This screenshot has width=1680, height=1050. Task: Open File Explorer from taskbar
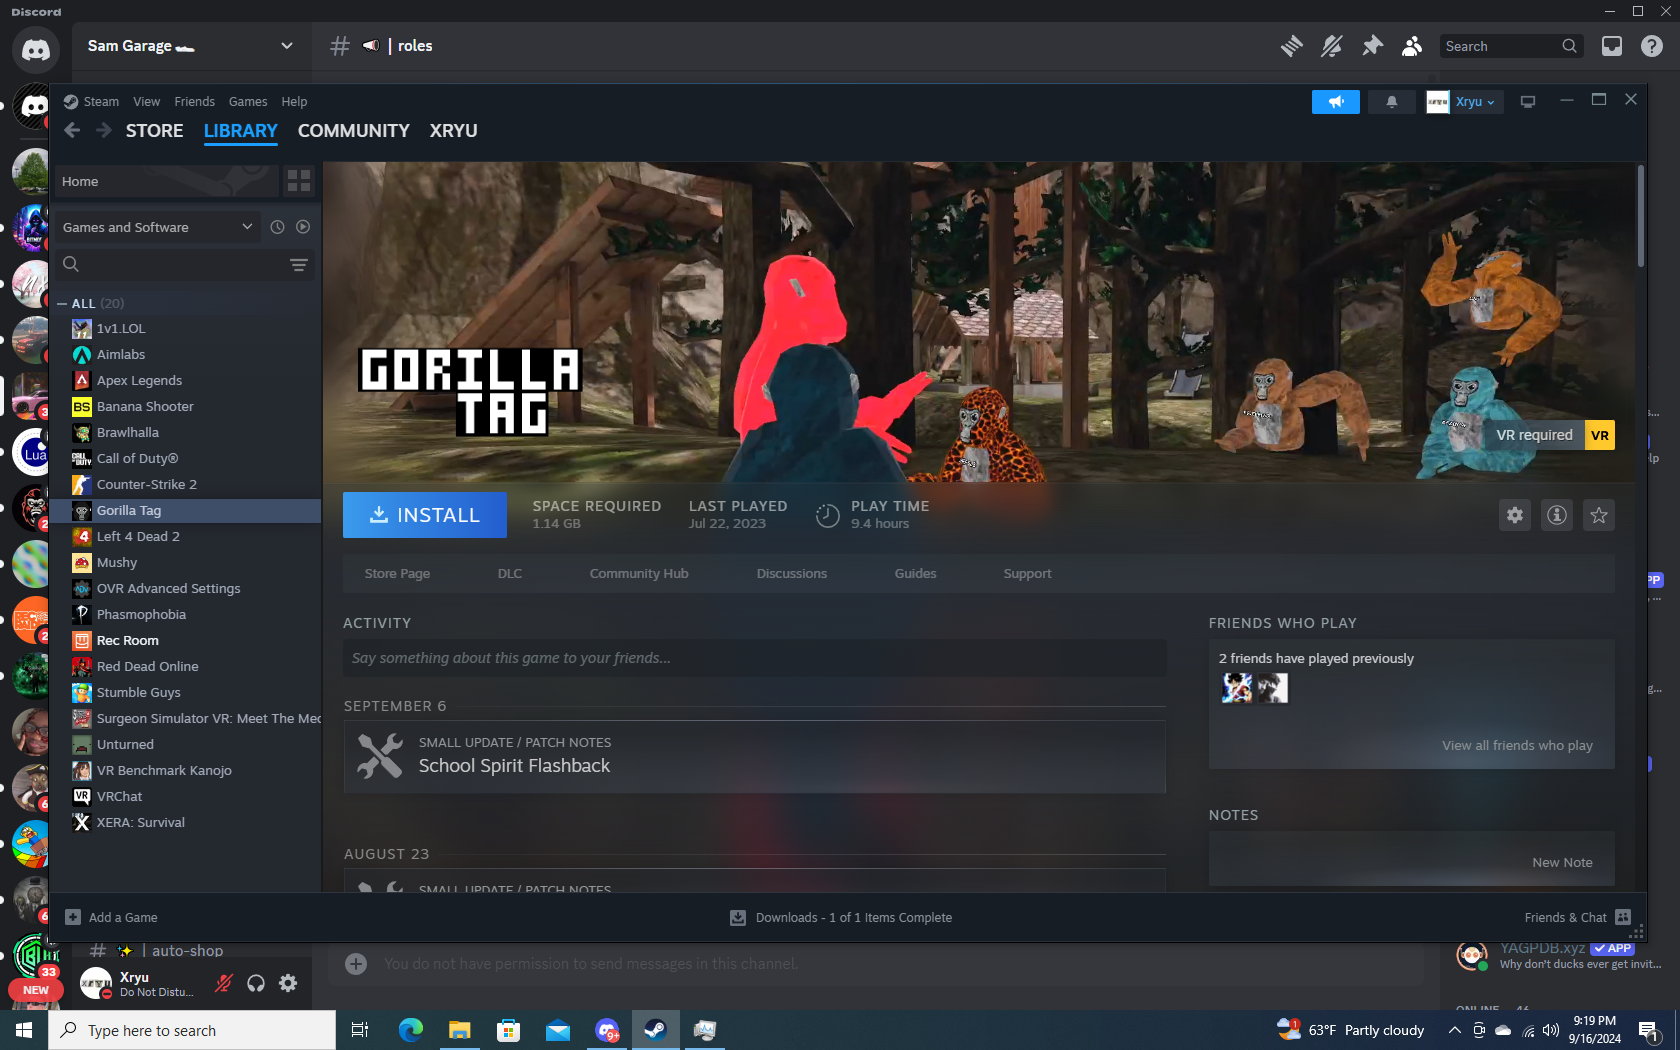pyautogui.click(x=459, y=1030)
